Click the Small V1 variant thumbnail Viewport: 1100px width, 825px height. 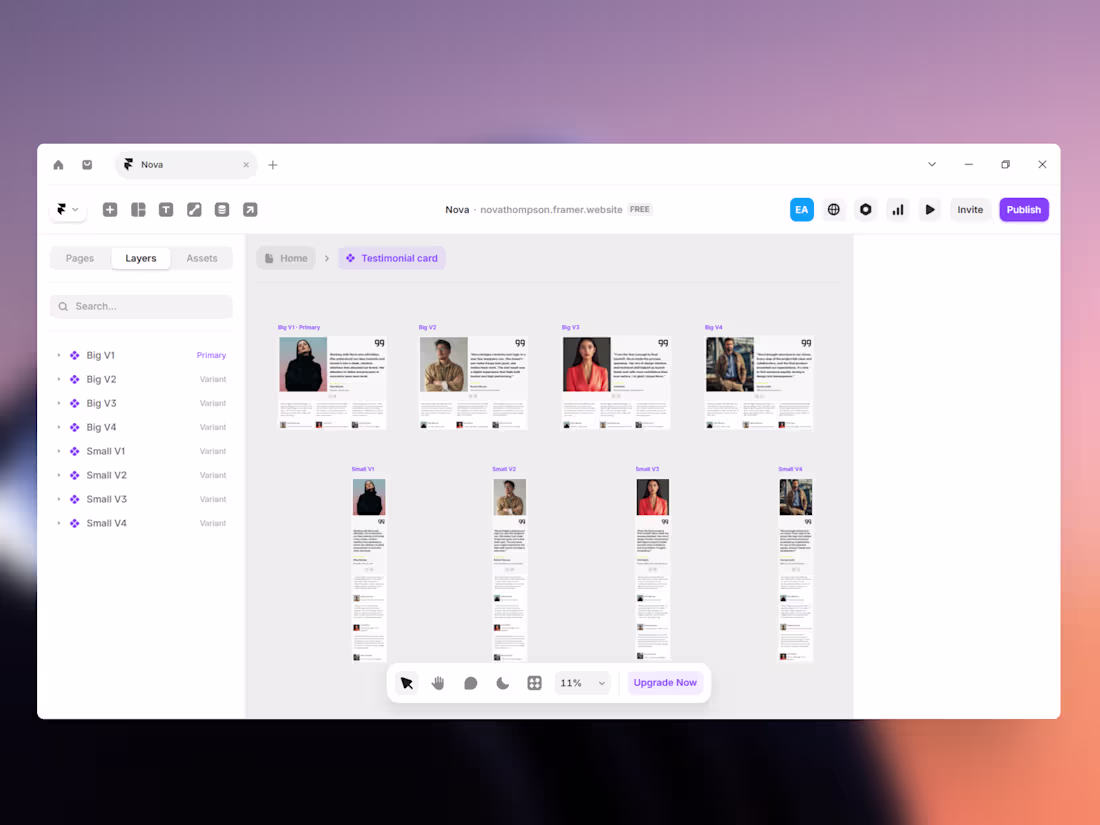(x=369, y=570)
